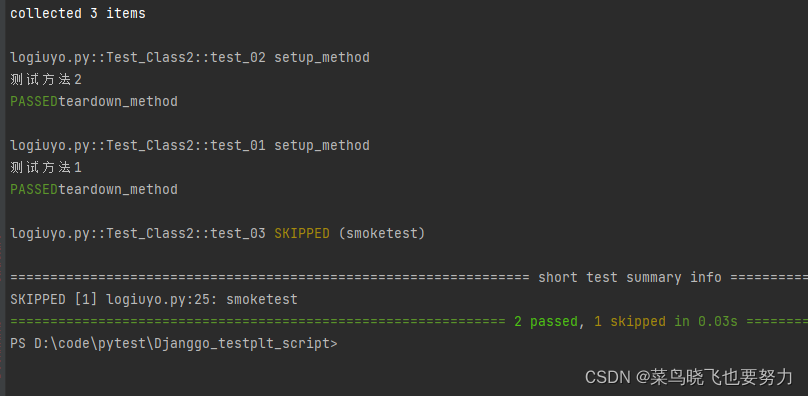Click the 测试方法1 output text
808x396 pixels.
point(46,168)
